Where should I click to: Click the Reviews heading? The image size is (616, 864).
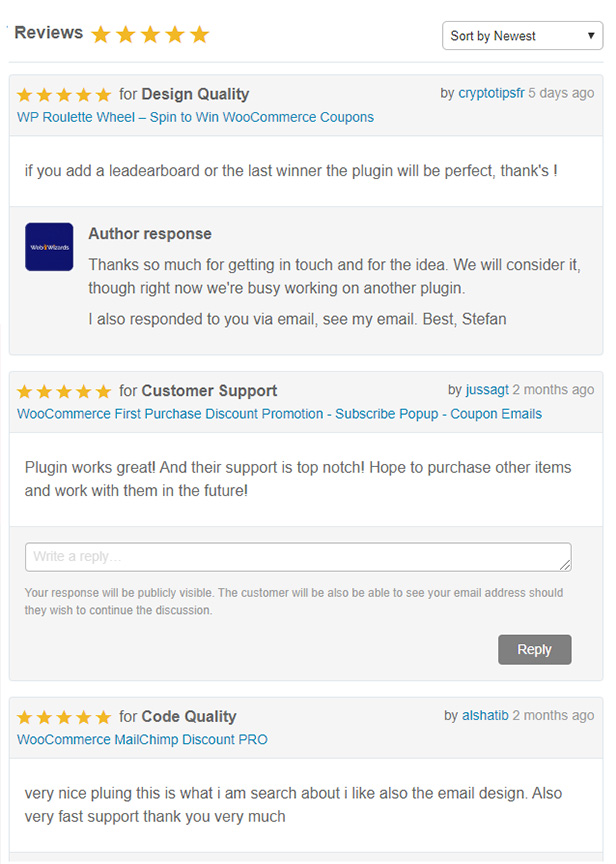point(49,33)
